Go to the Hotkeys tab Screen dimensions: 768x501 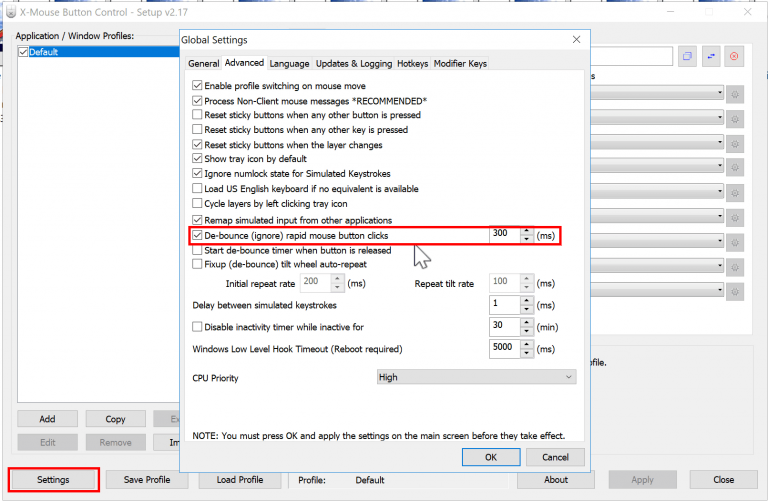(412, 64)
